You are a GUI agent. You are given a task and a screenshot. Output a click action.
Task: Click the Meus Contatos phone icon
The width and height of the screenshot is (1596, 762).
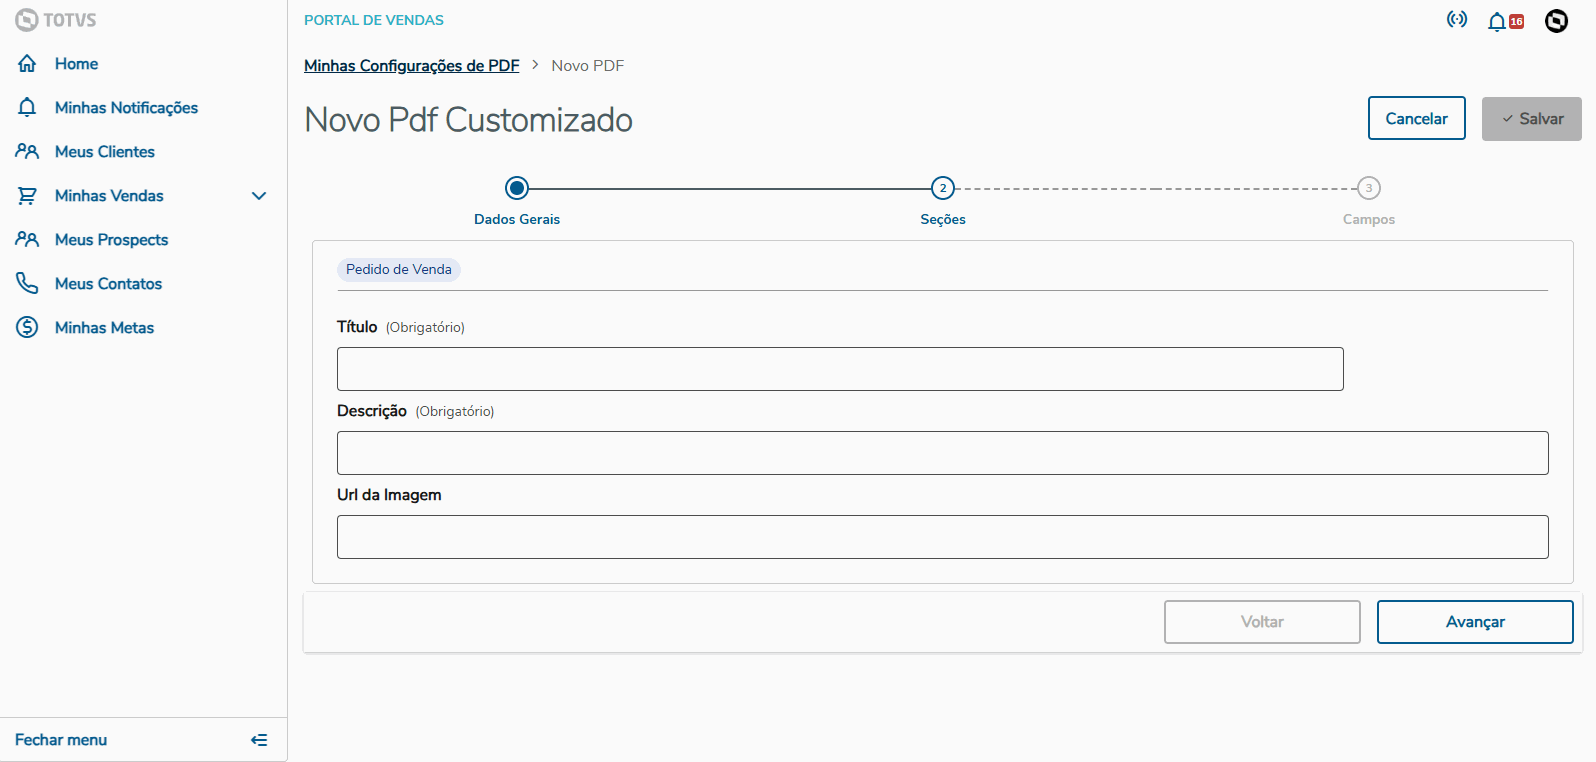[27, 284]
